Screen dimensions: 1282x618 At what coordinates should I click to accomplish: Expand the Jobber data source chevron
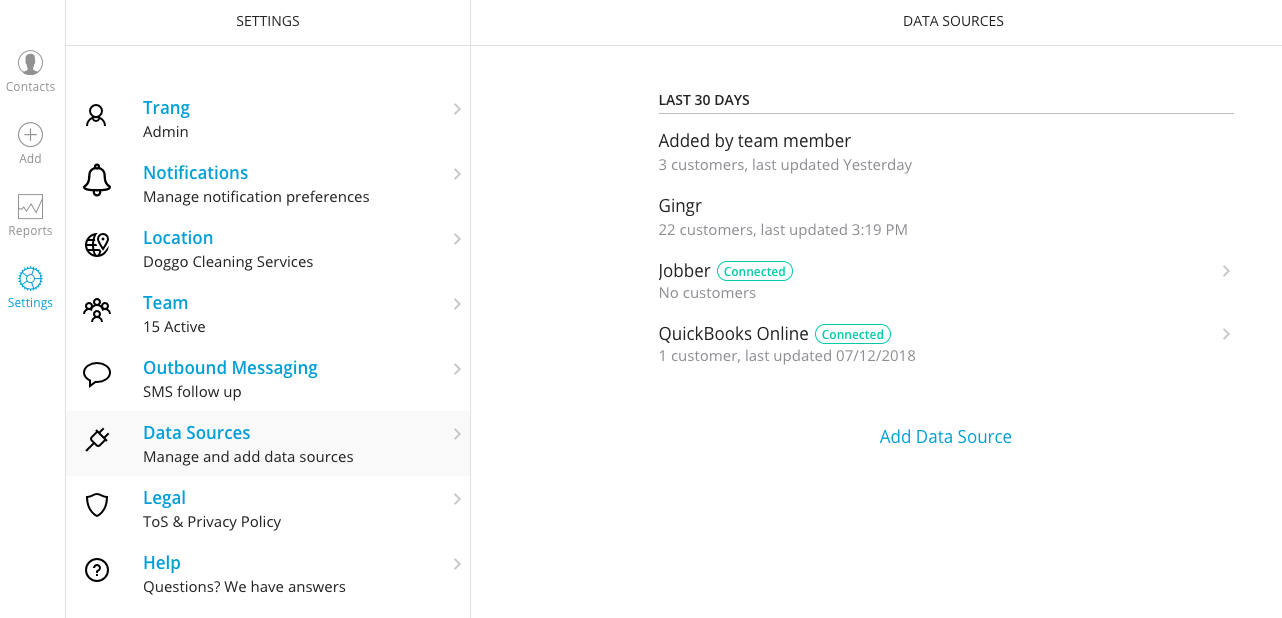click(1226, 271)
